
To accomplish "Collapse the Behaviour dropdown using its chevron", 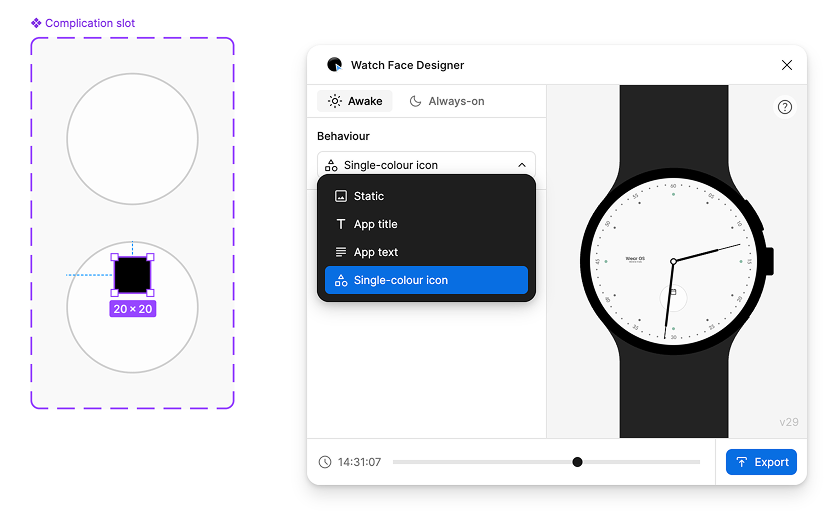I will 522,165.
